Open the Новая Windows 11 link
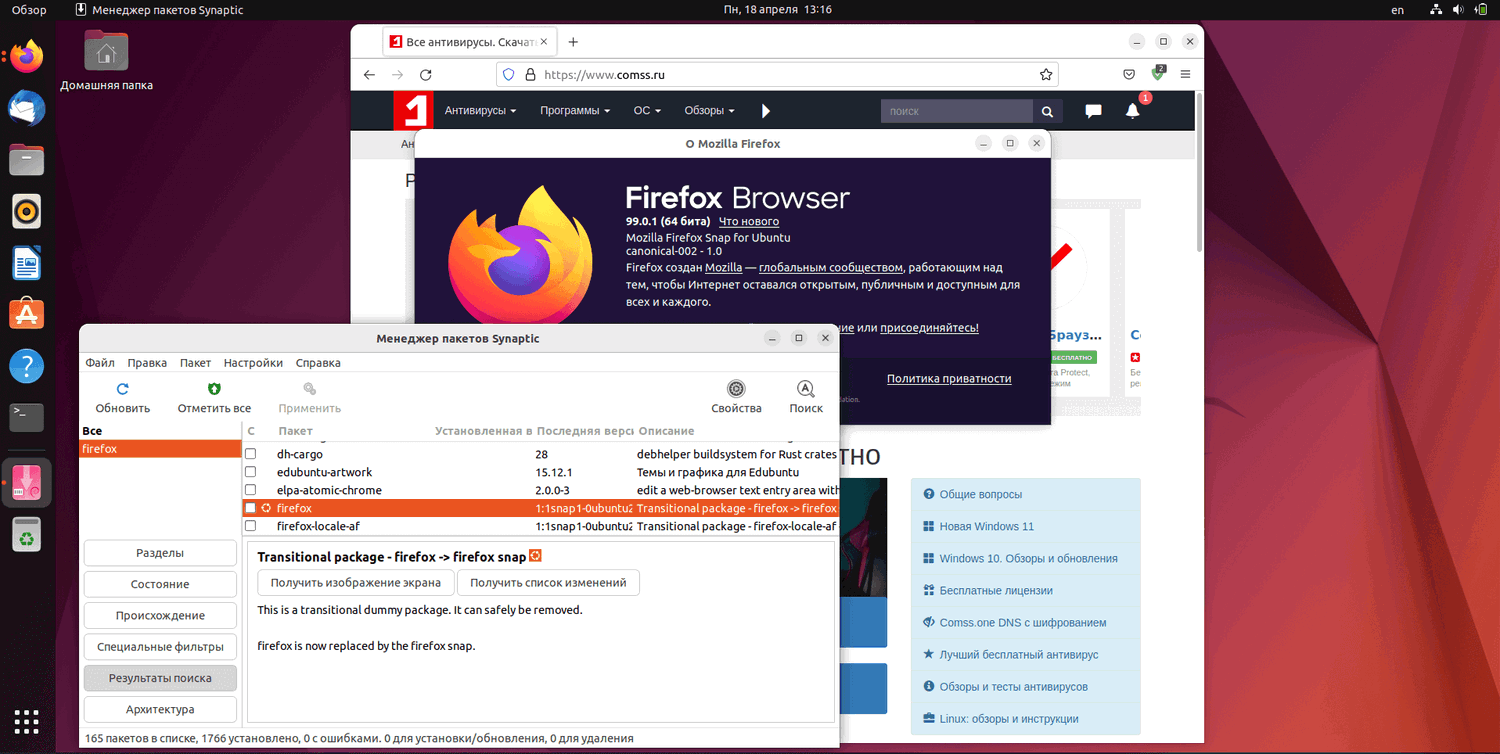 tap(987, 526)
